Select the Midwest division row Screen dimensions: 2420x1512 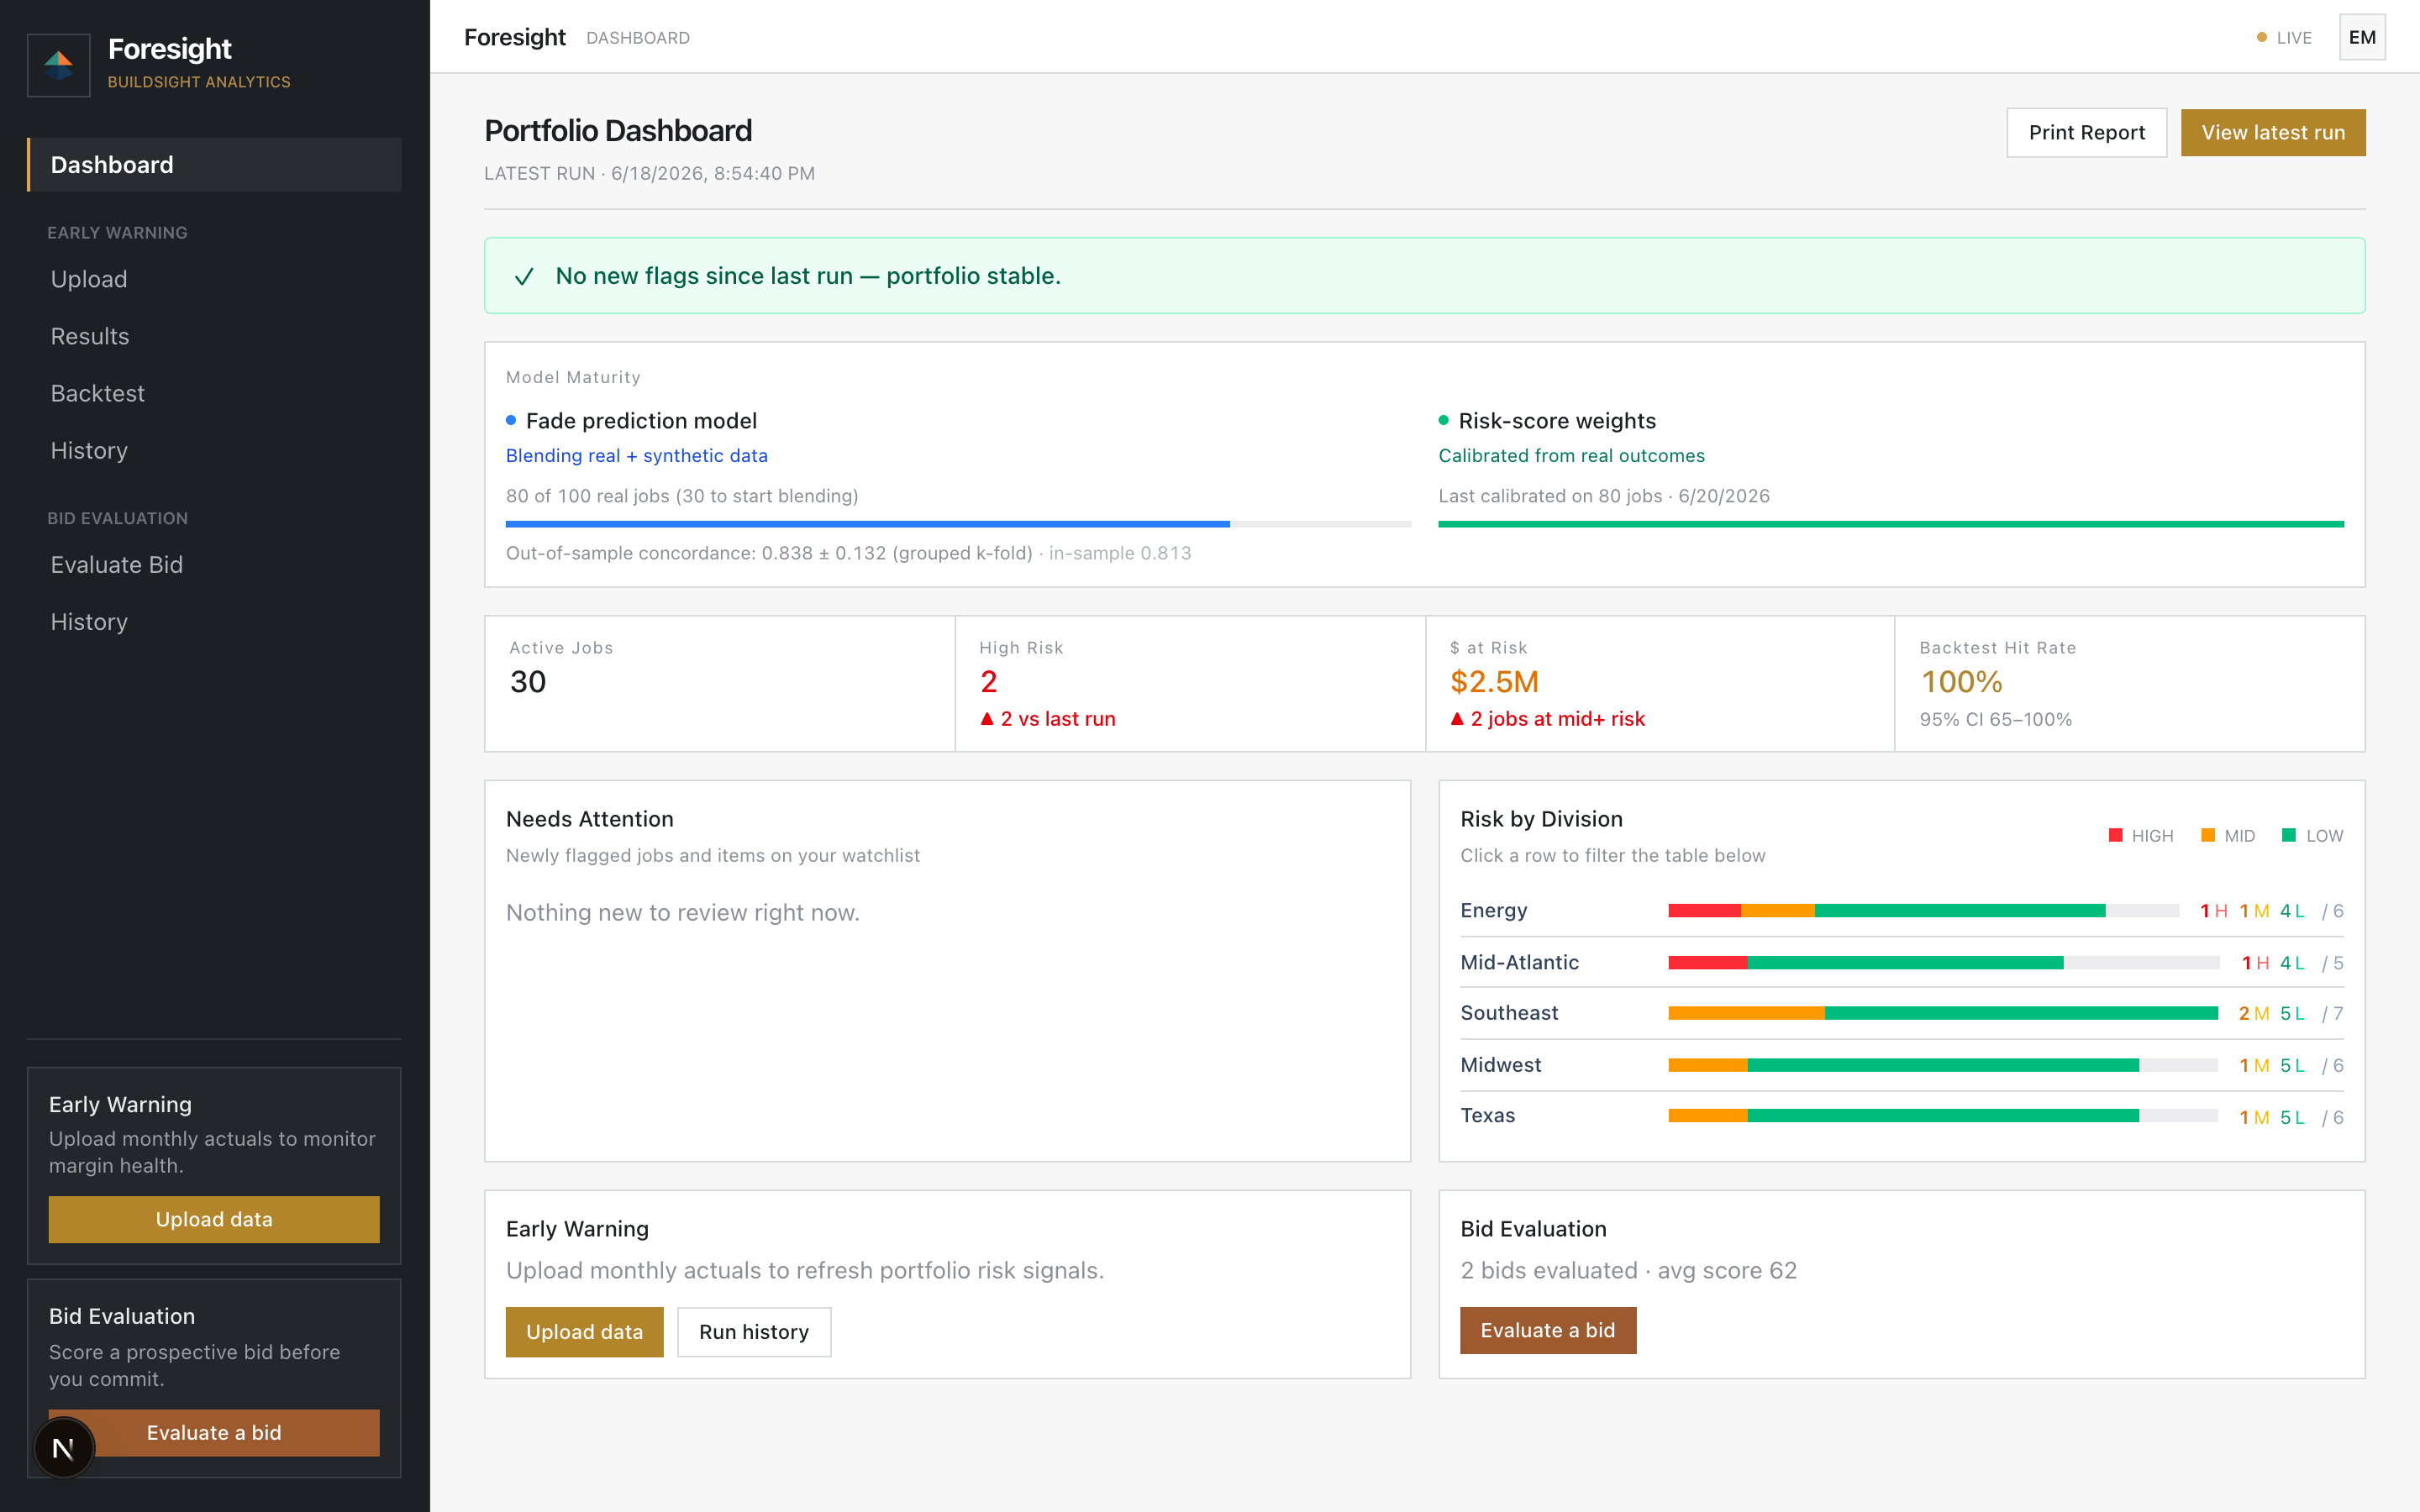pyautogui.click(x=1902, y=1065)
